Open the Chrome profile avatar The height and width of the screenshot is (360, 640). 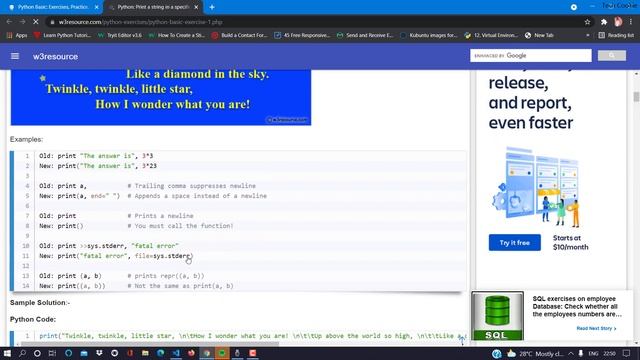pos(618,22)
